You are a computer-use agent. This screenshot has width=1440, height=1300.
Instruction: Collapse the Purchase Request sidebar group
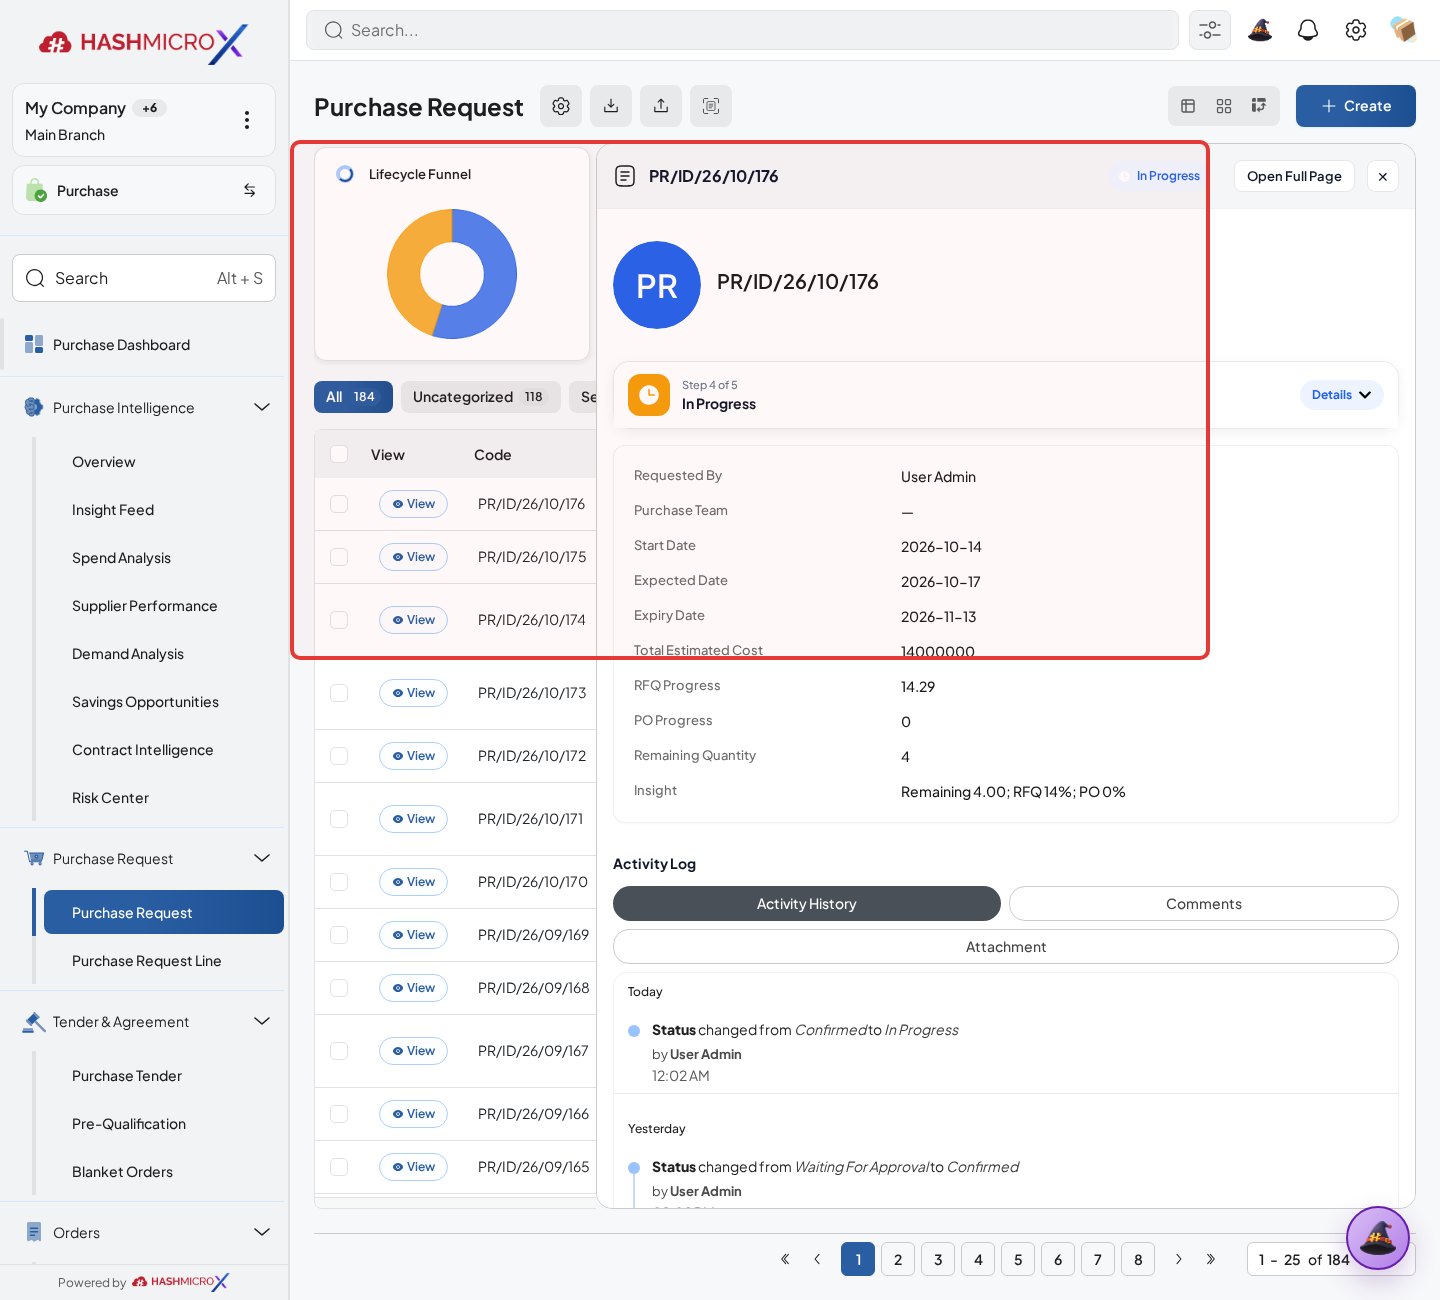pos(262,858)
